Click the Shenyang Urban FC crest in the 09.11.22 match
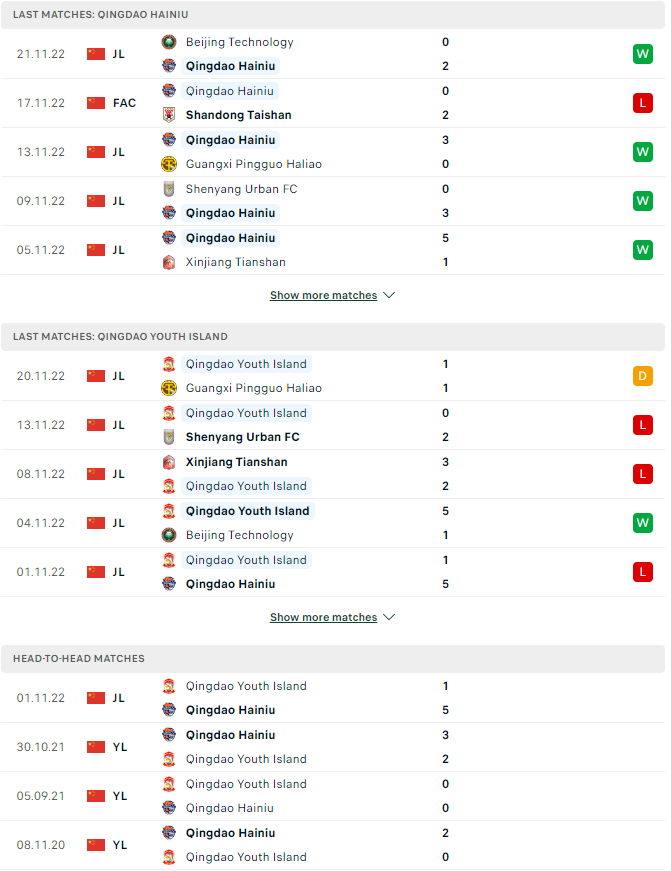 click(x=169, y=189)
